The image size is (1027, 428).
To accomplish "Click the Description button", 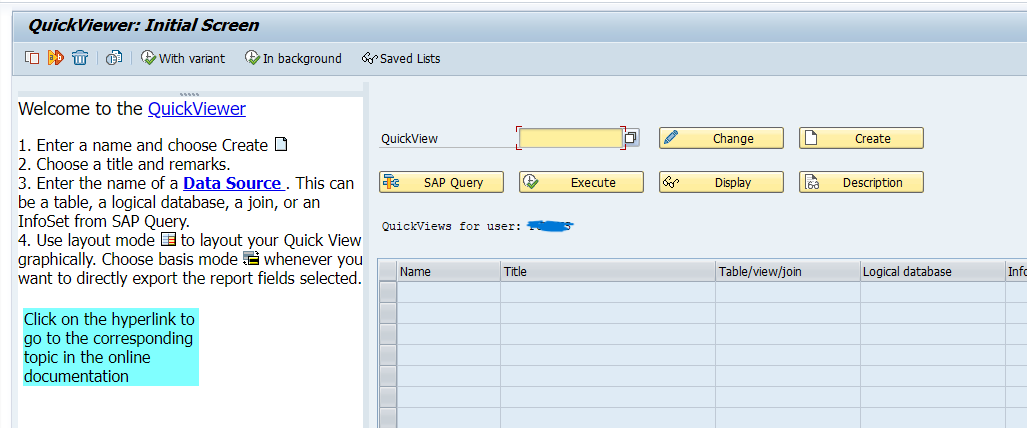I will (x=861, y=182).
